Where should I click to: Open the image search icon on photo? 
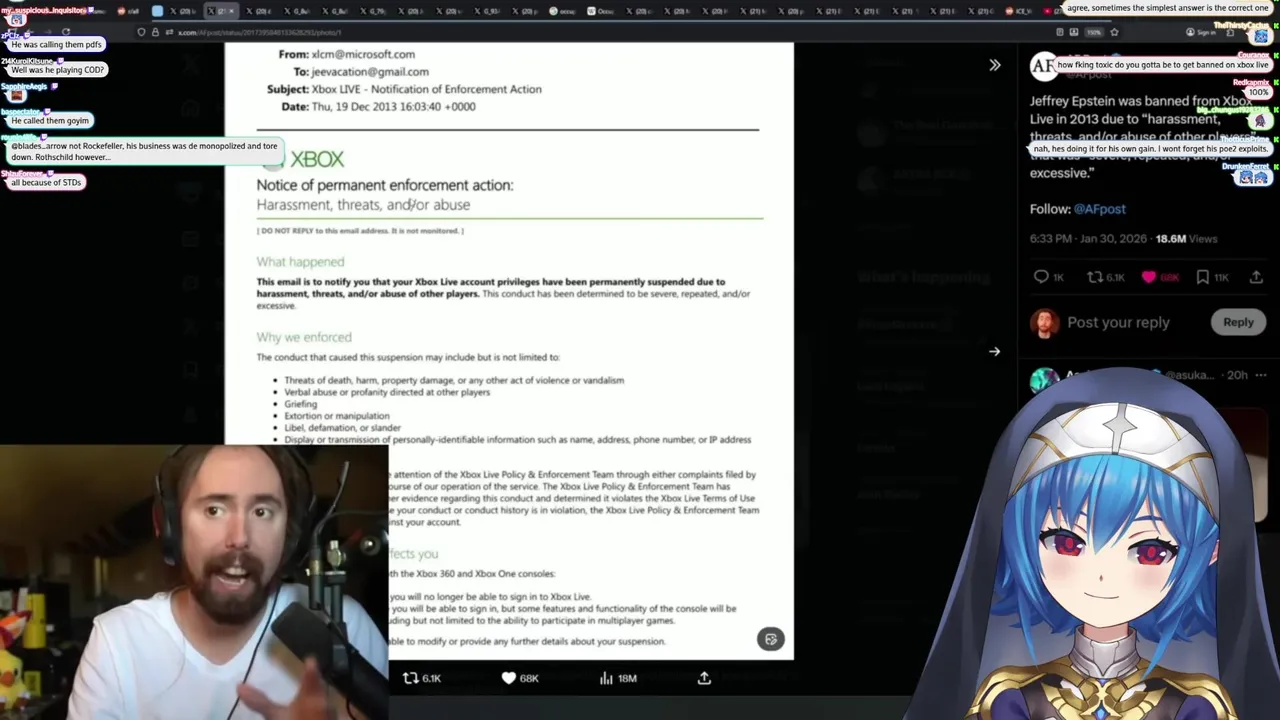click(x=770, y=639)
